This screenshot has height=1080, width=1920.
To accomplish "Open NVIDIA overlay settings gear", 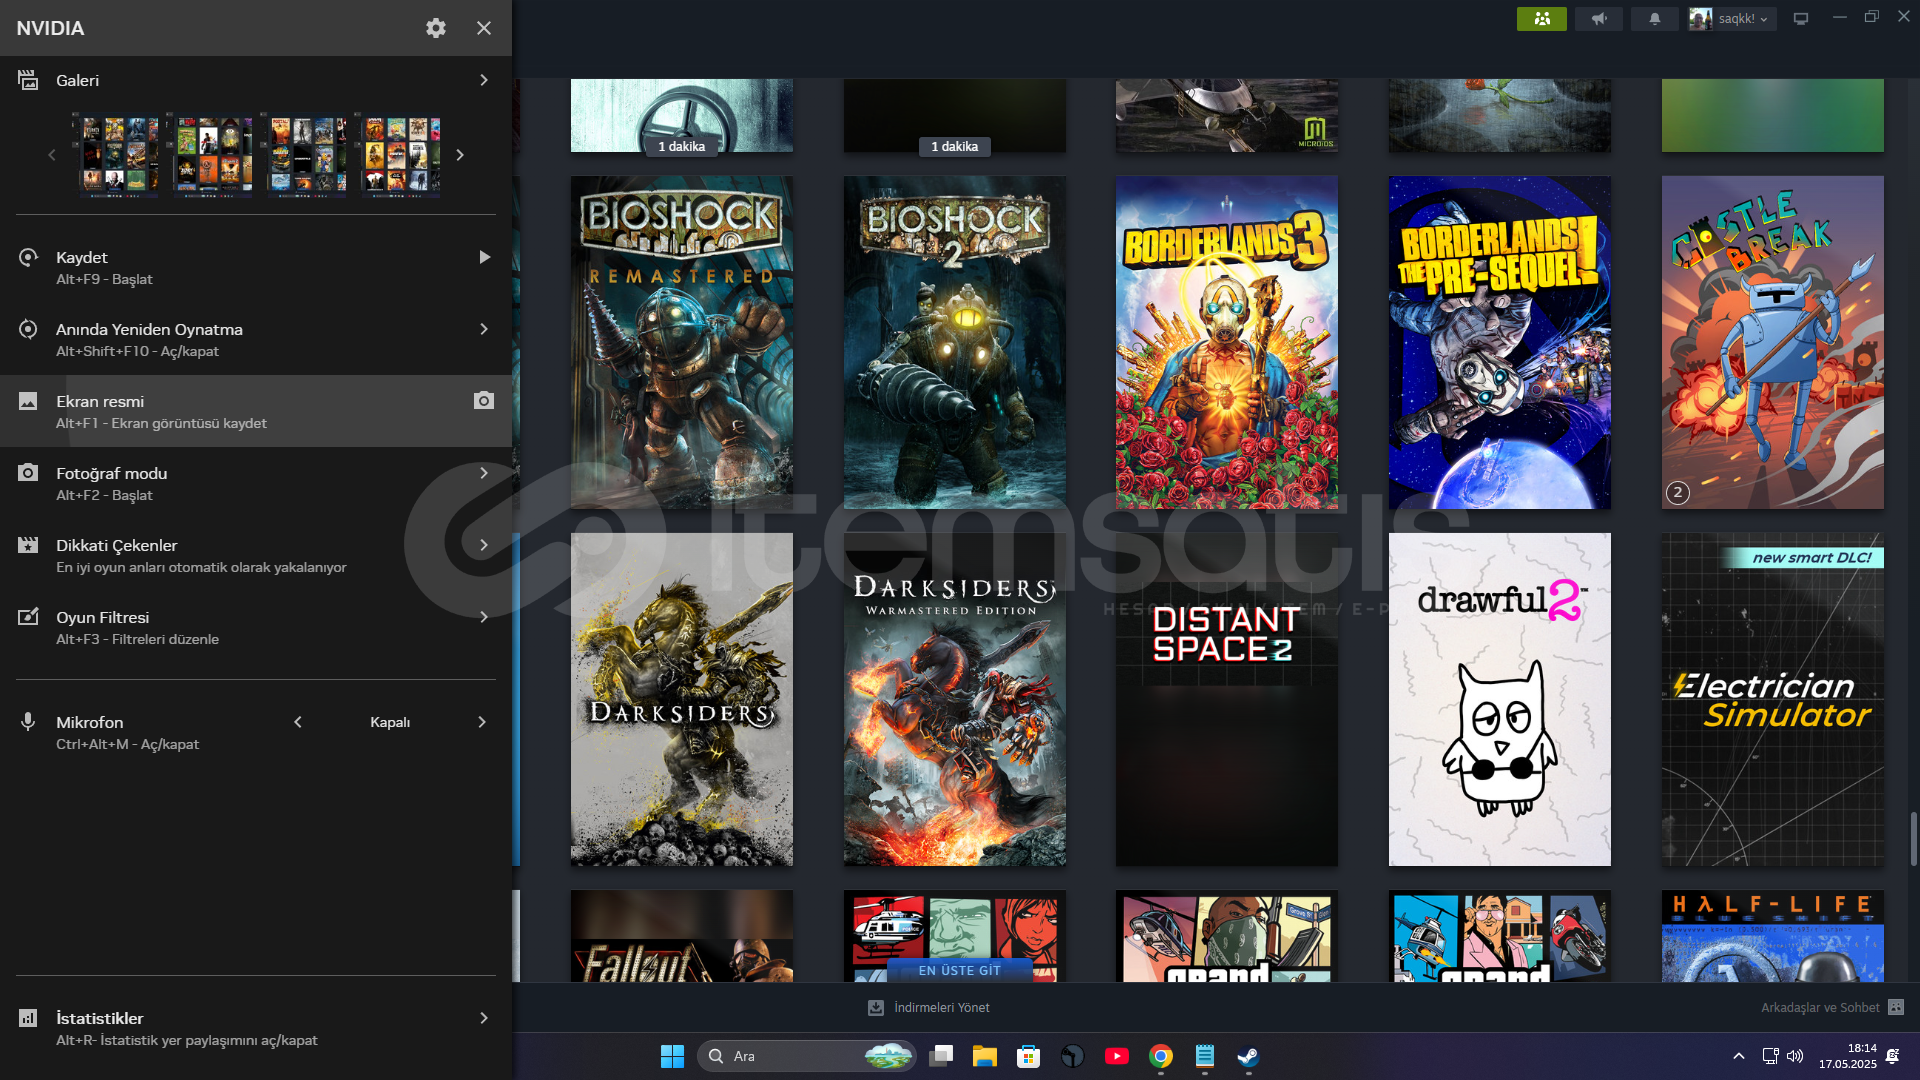I will (x=436, y=28).
